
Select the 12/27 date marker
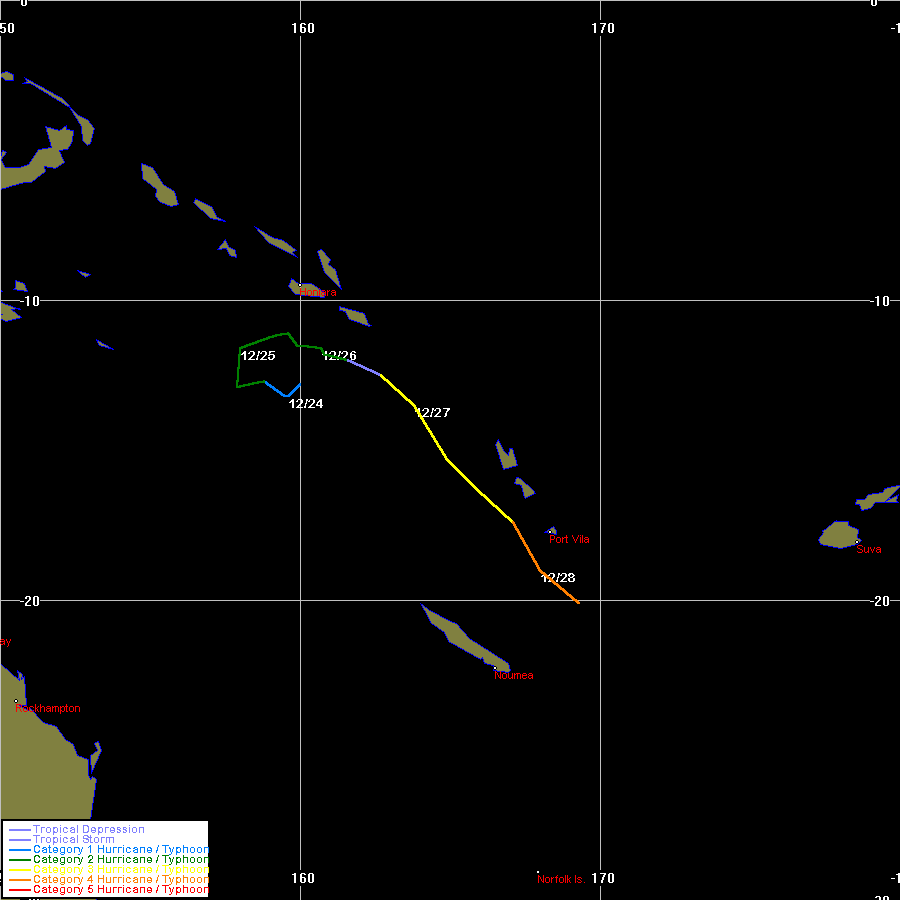coord(433,413)
